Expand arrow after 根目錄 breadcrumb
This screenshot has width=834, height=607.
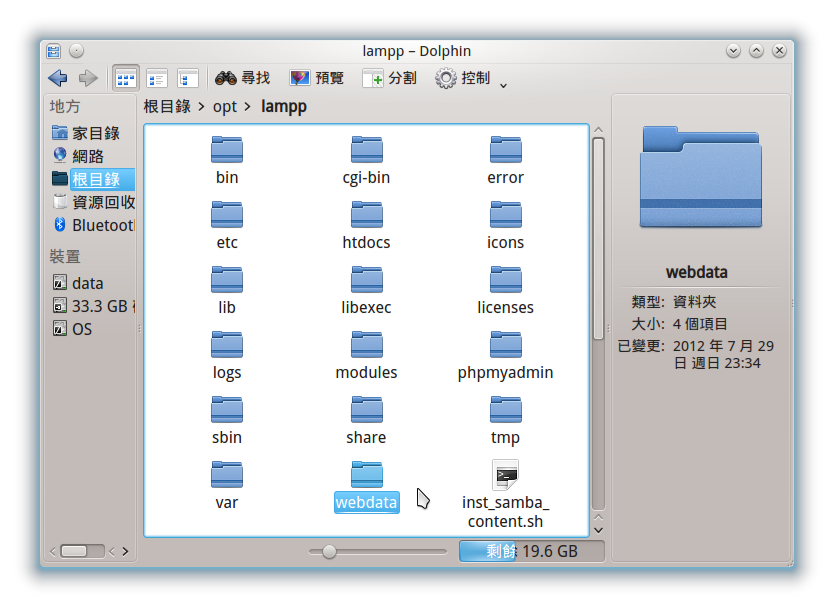click(x=201, y=107)
